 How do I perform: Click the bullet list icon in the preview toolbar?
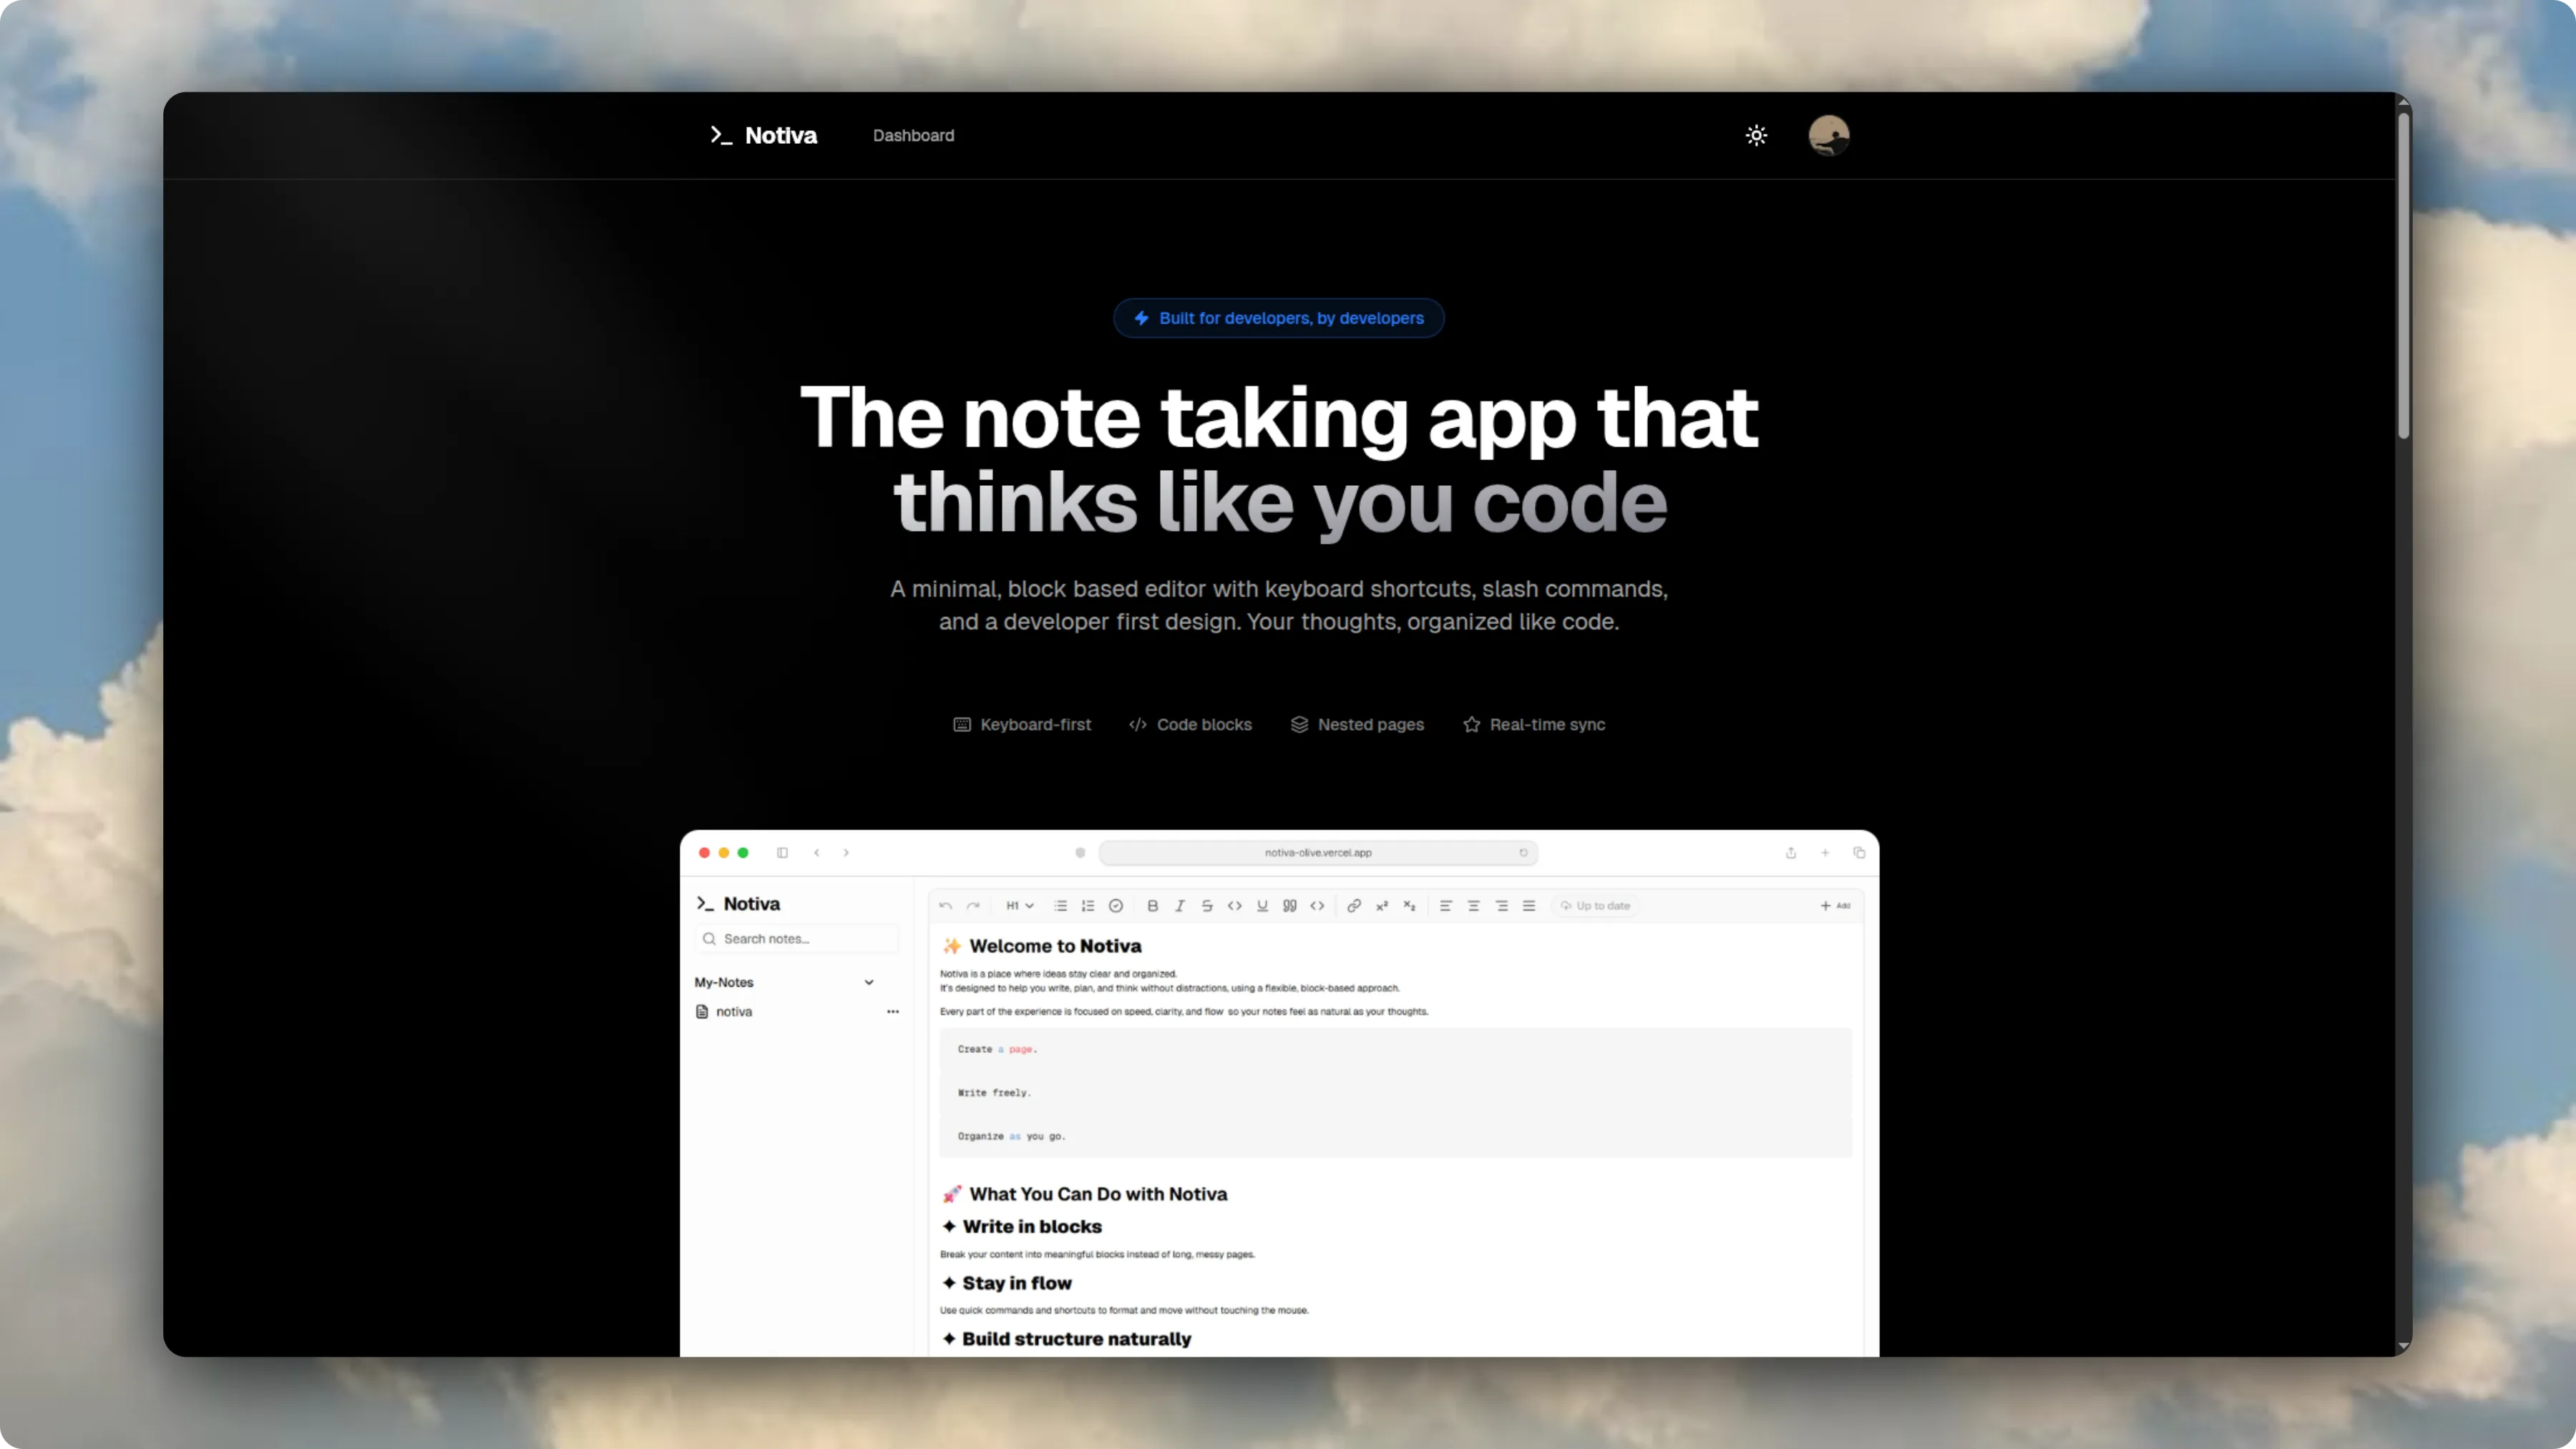(x=1060, y=906)
